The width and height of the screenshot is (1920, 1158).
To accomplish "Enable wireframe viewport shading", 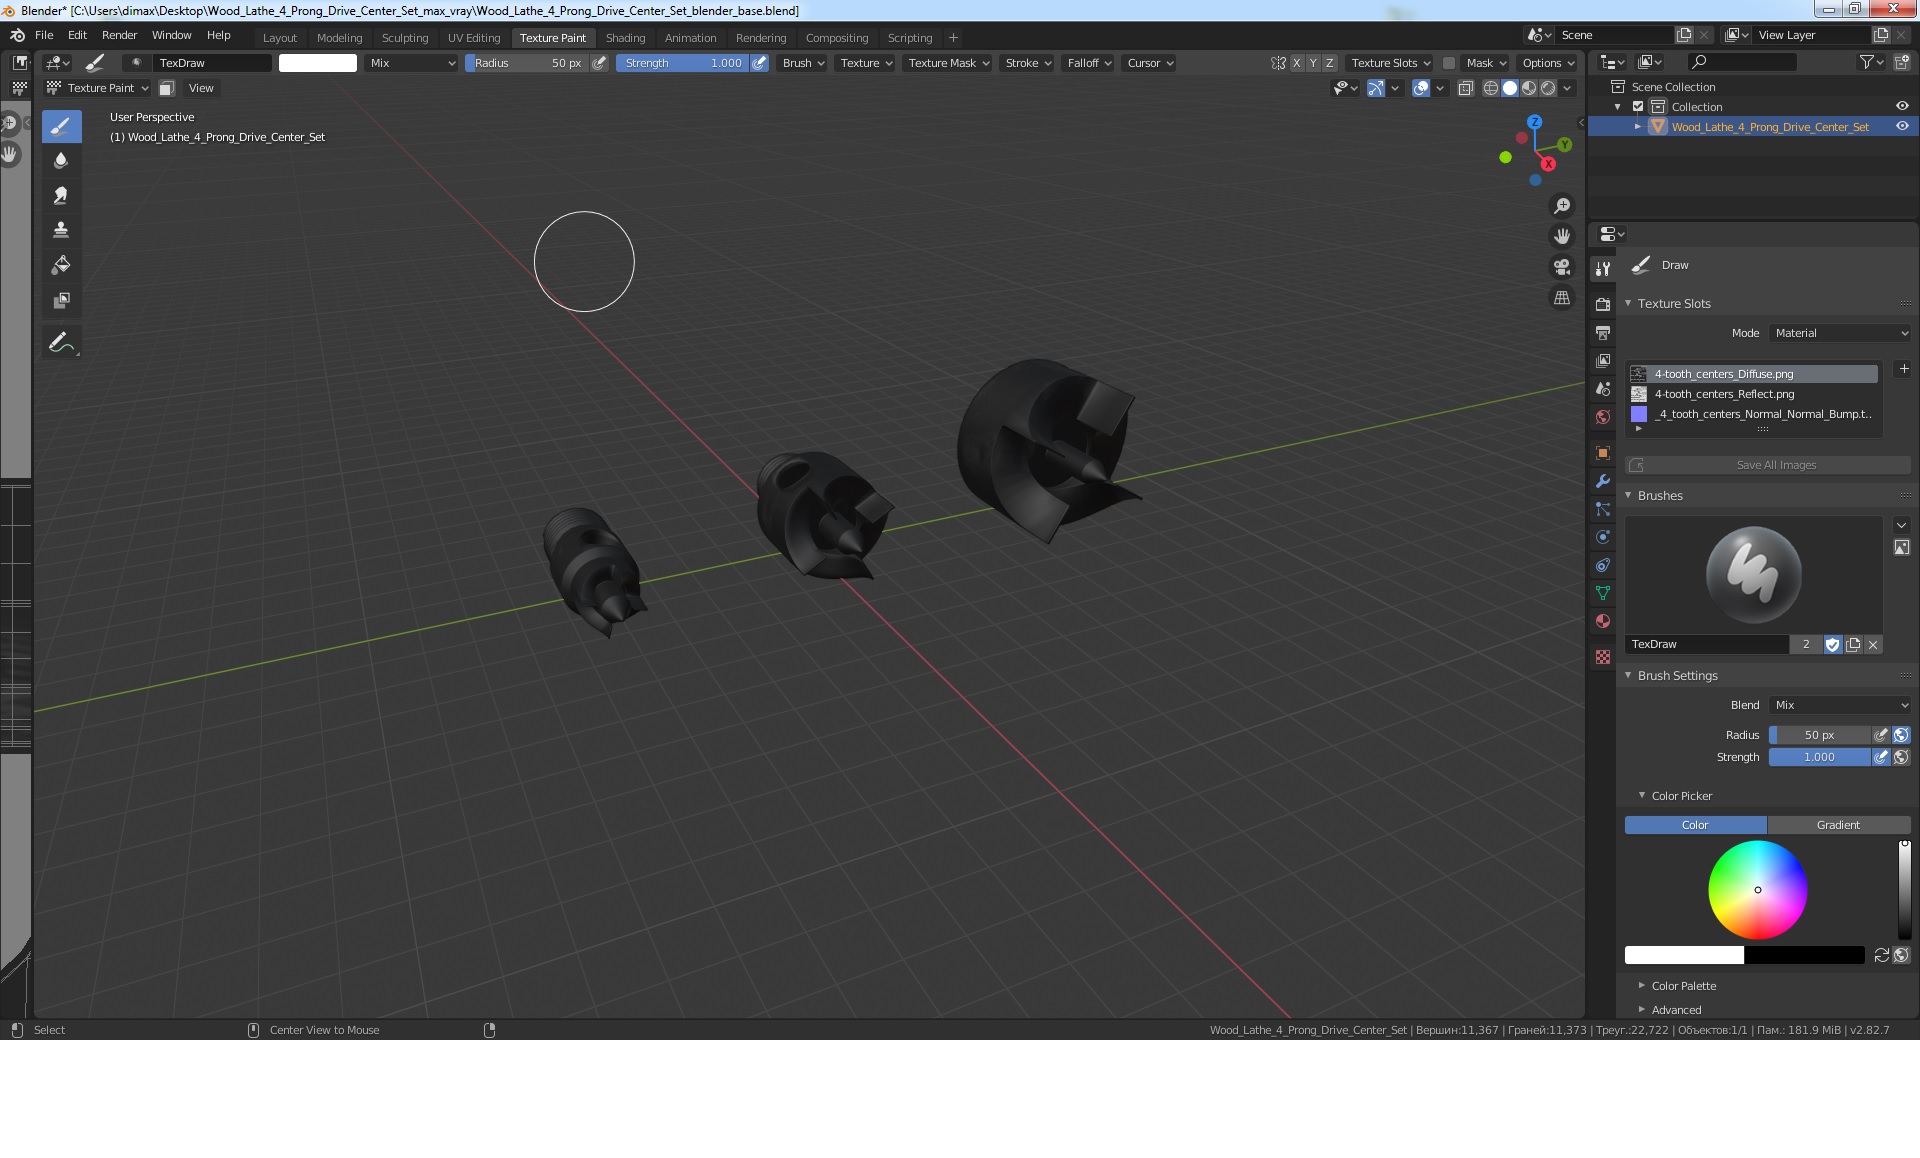I will 1491,88.
